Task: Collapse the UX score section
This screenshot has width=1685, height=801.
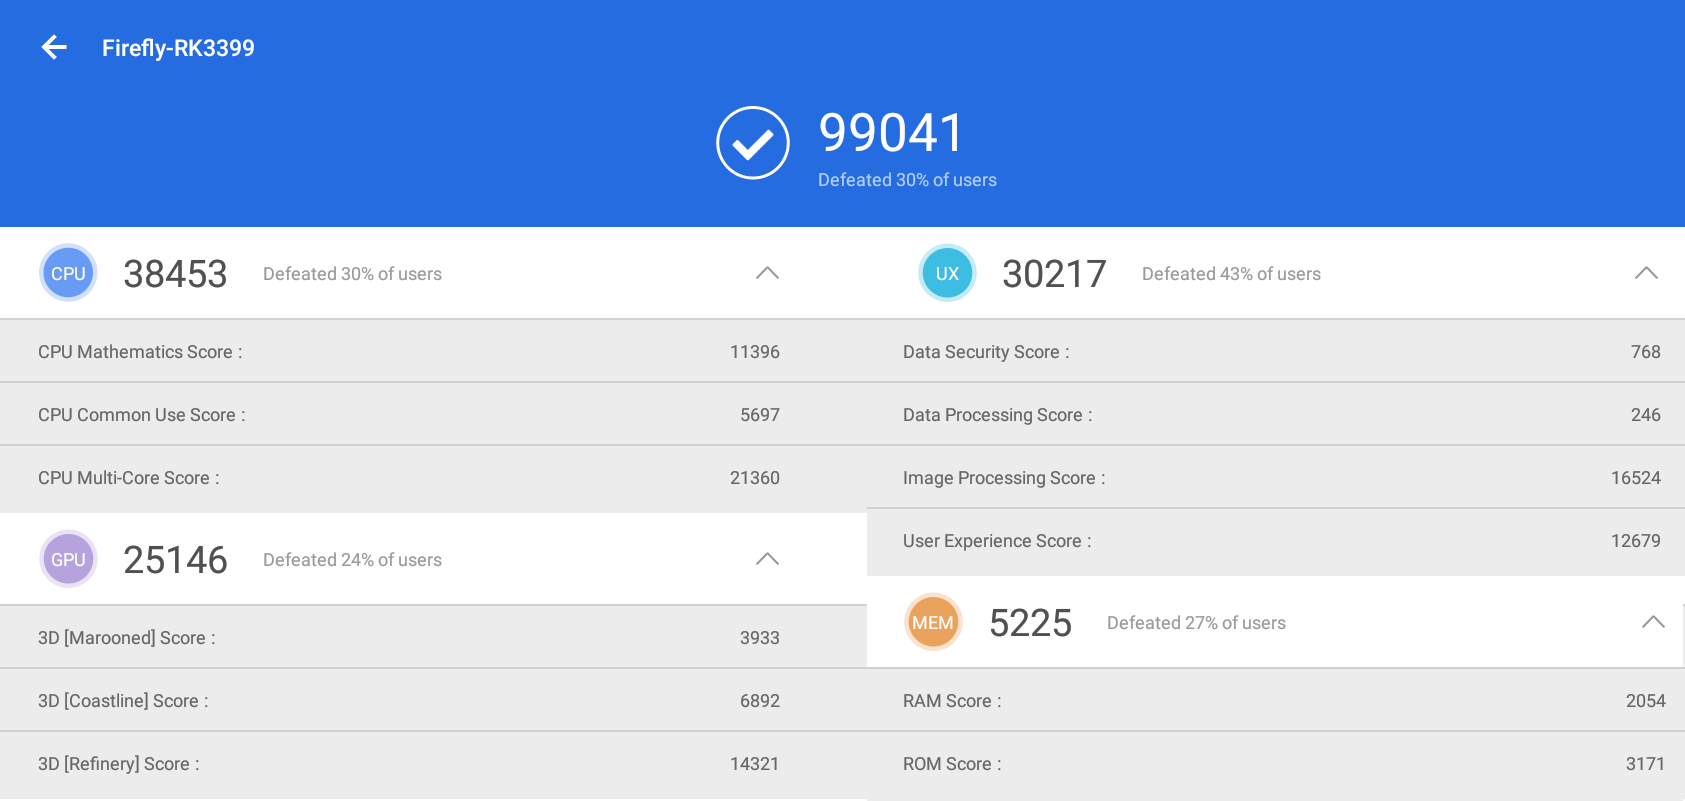Action: (1646, 273)
